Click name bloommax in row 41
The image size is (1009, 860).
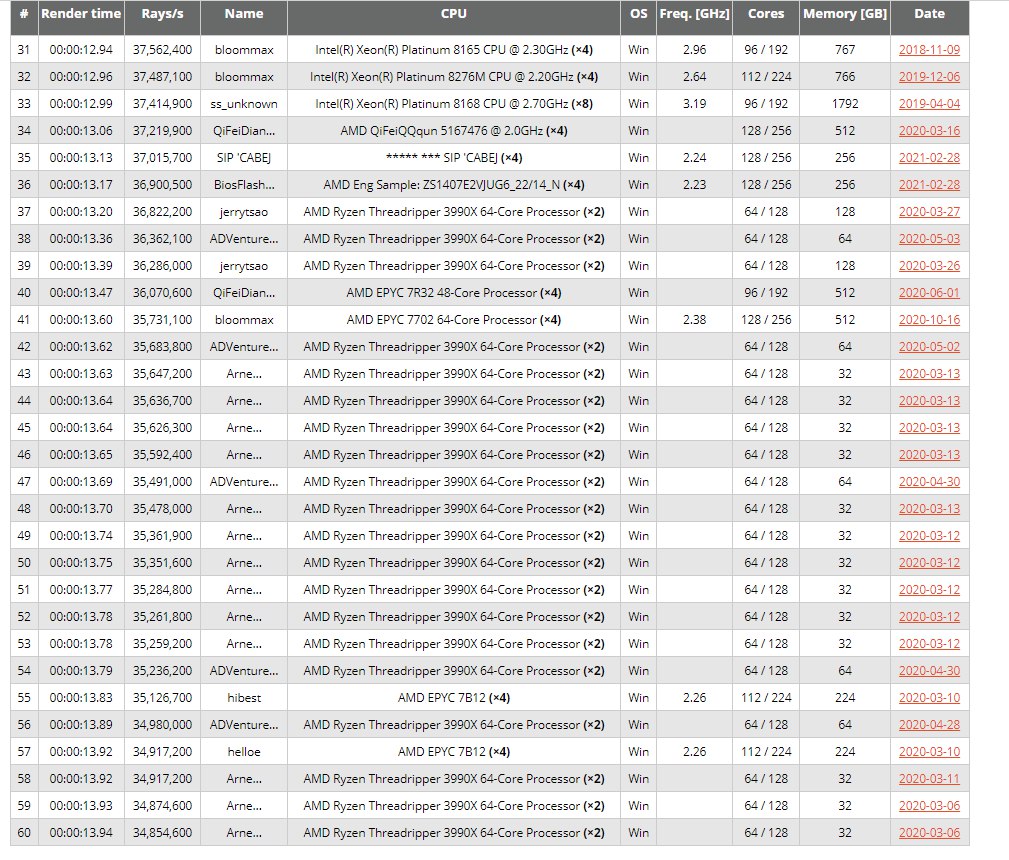pos(244,320)
